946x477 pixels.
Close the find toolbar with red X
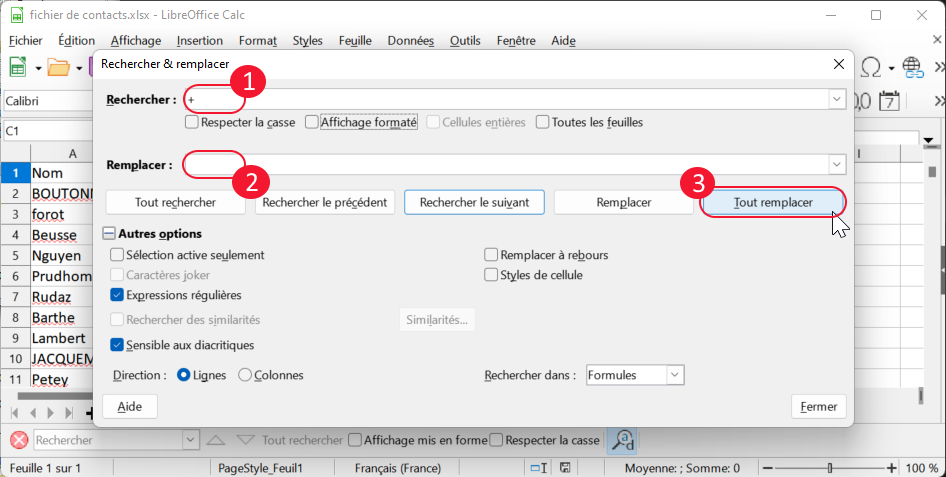click(19, 440)
